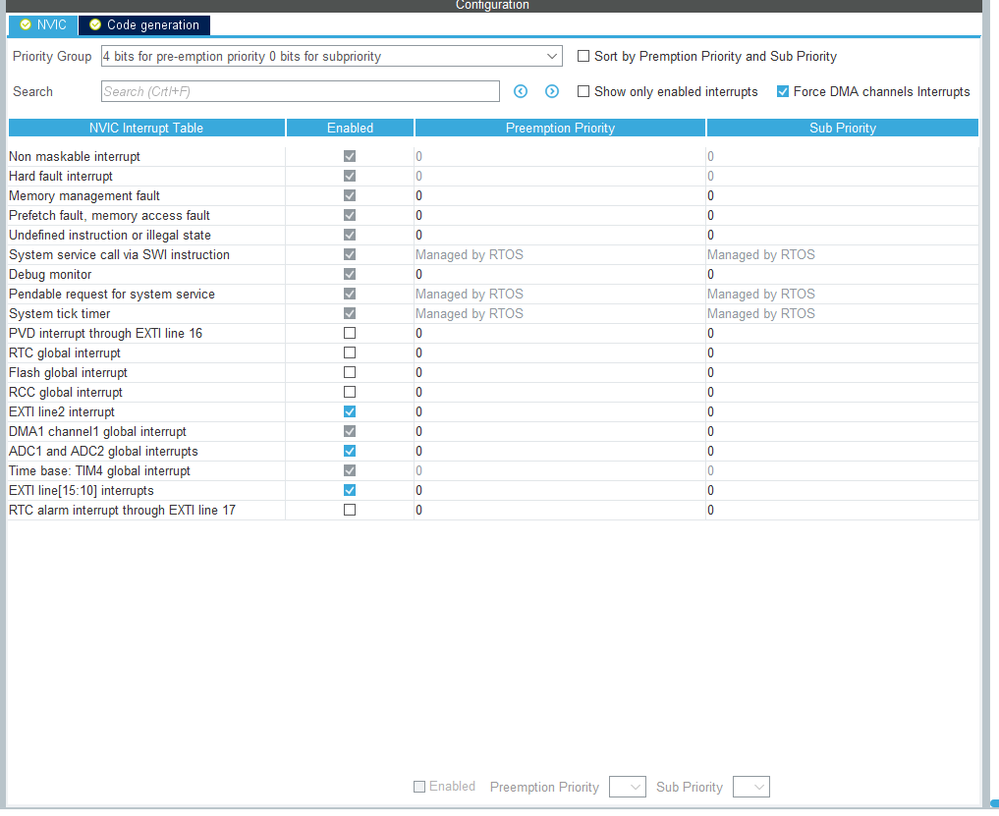Open the Priority Group dropdown
Viewport: 999px width, 816px height.
[x=331, y=56]
